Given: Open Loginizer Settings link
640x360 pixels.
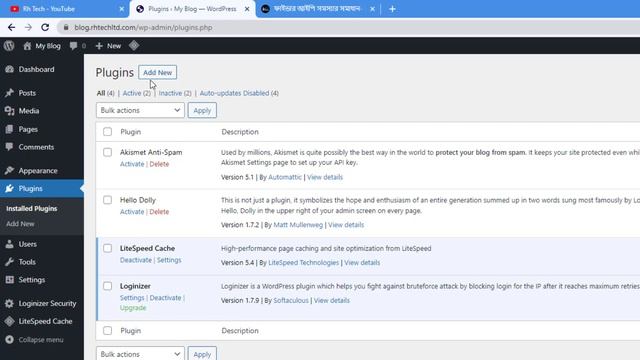Looking at the screenshot, I should [x=132, y=298].
